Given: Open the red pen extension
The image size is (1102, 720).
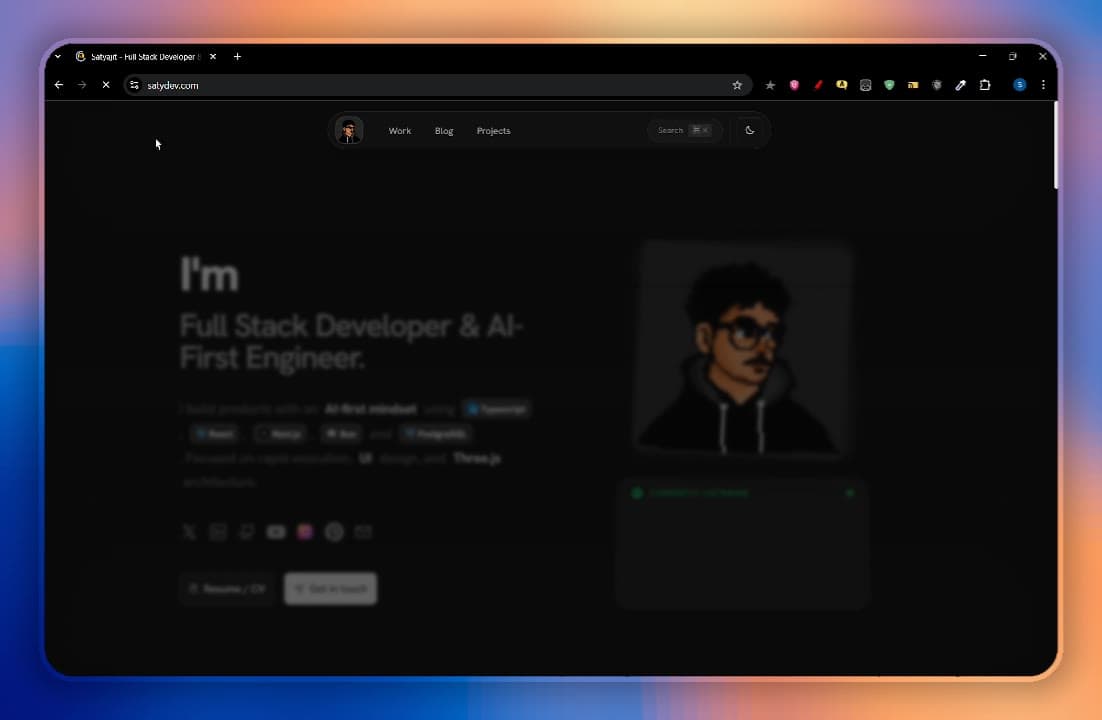Looking at the screenshot, I should (x=818, y=85).
